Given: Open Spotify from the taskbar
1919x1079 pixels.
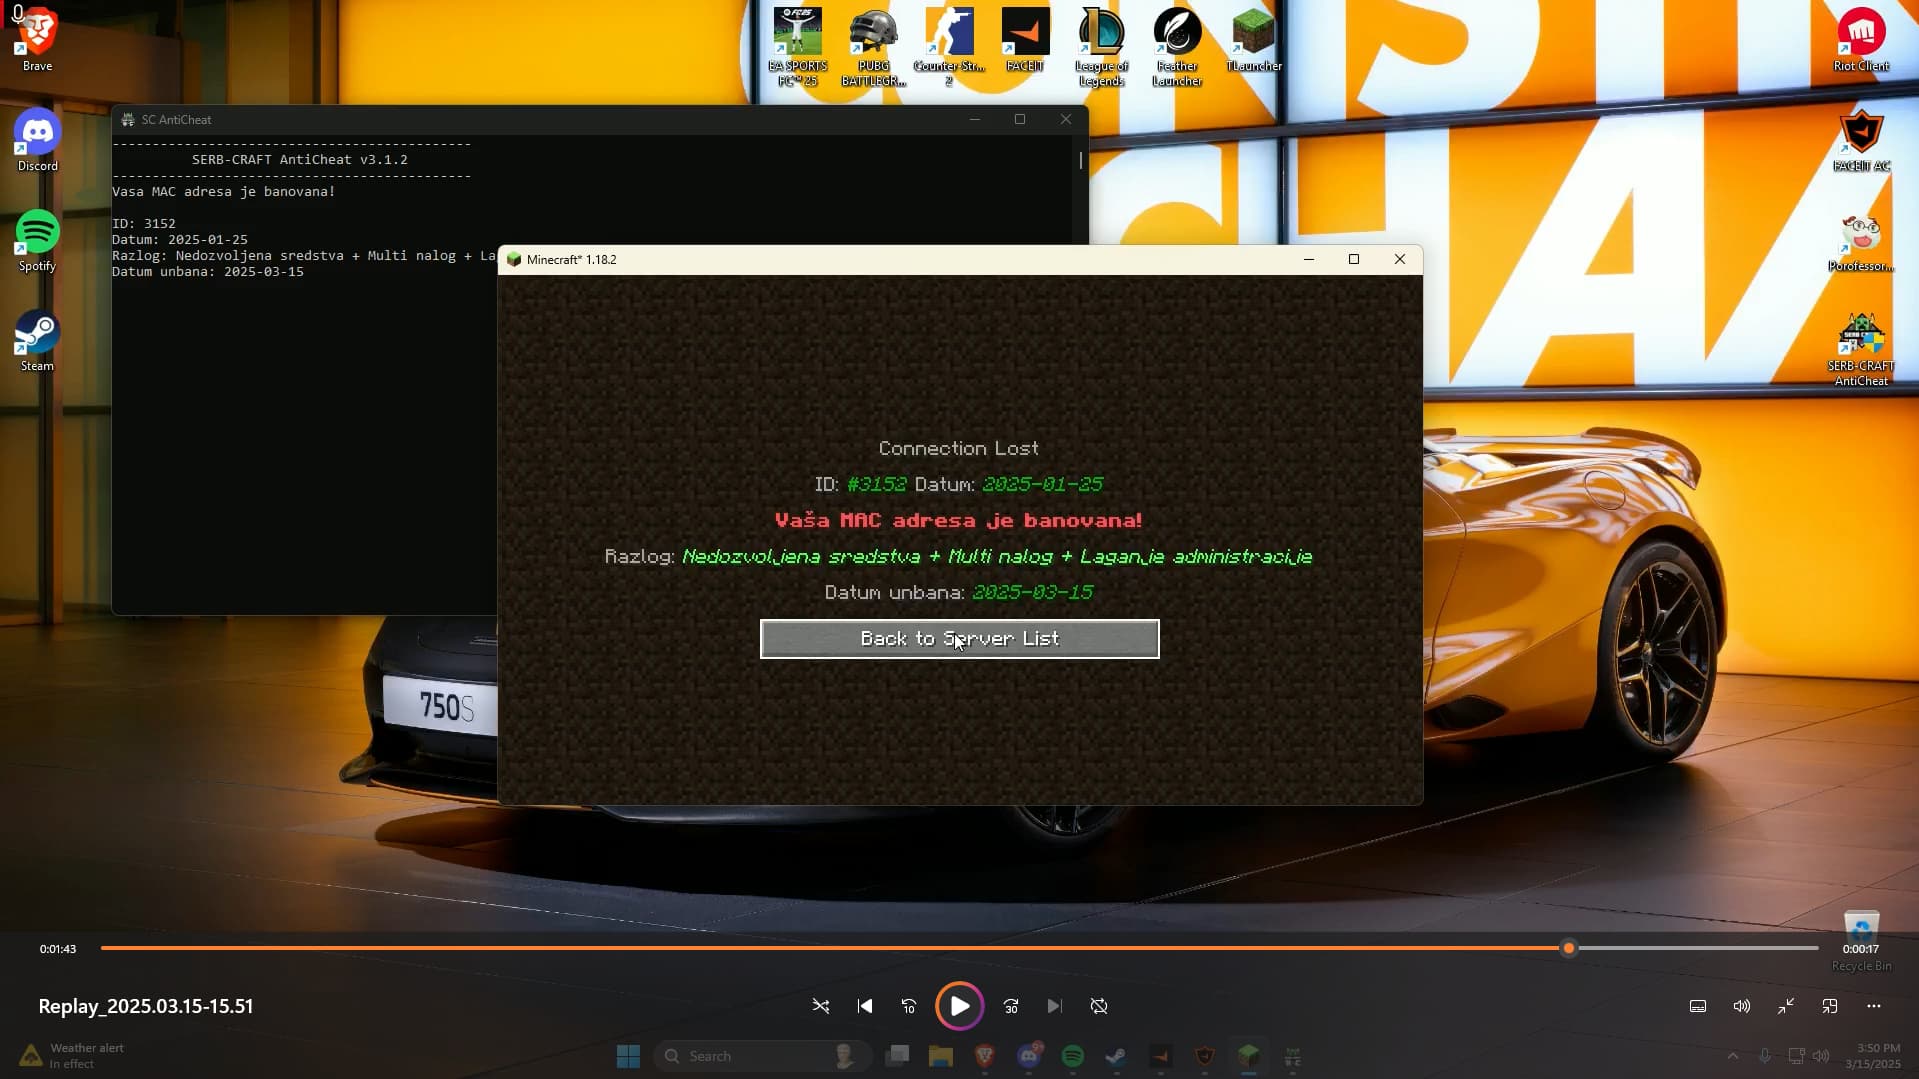Looking at the screenshot, I should (x=1073, y=1056).
